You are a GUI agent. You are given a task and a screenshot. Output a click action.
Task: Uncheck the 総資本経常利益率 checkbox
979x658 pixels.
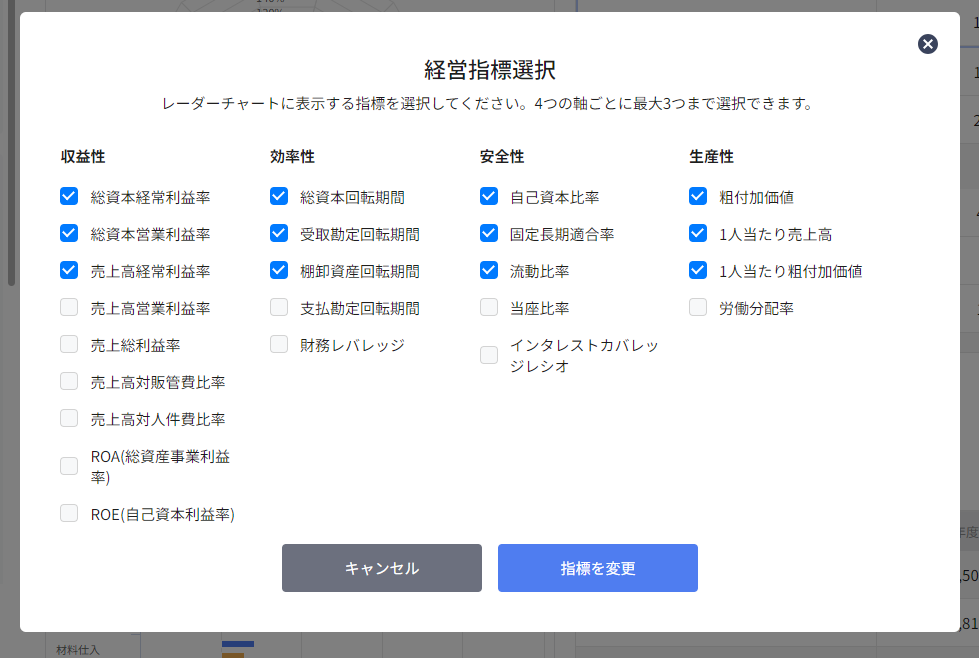pos(69,197)
